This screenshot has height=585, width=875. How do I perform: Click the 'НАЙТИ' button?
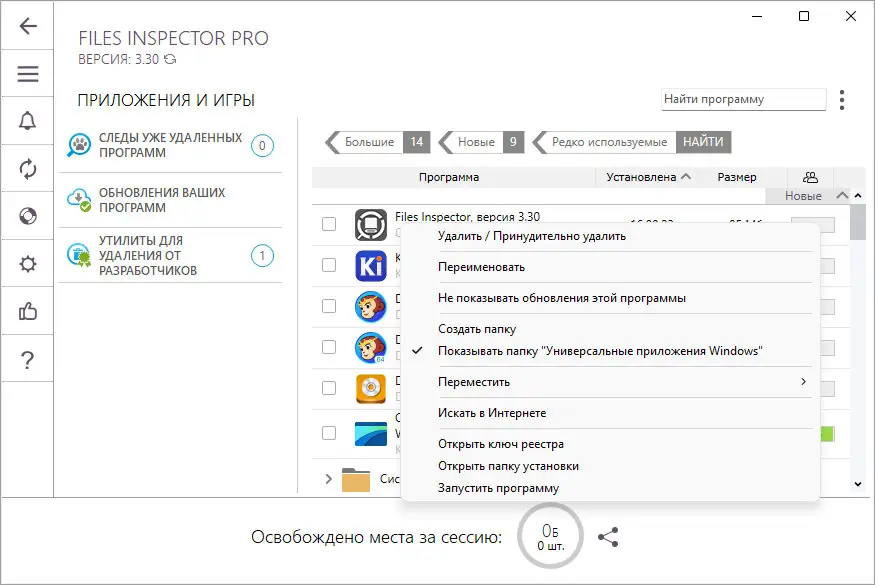click(x=703, y=142)
